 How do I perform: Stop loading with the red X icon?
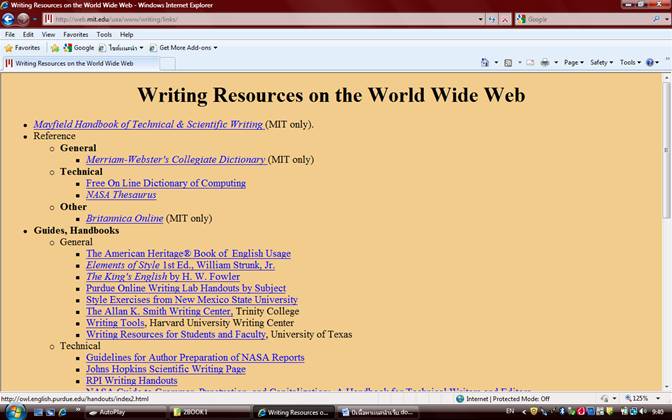(x=505, y=19)
